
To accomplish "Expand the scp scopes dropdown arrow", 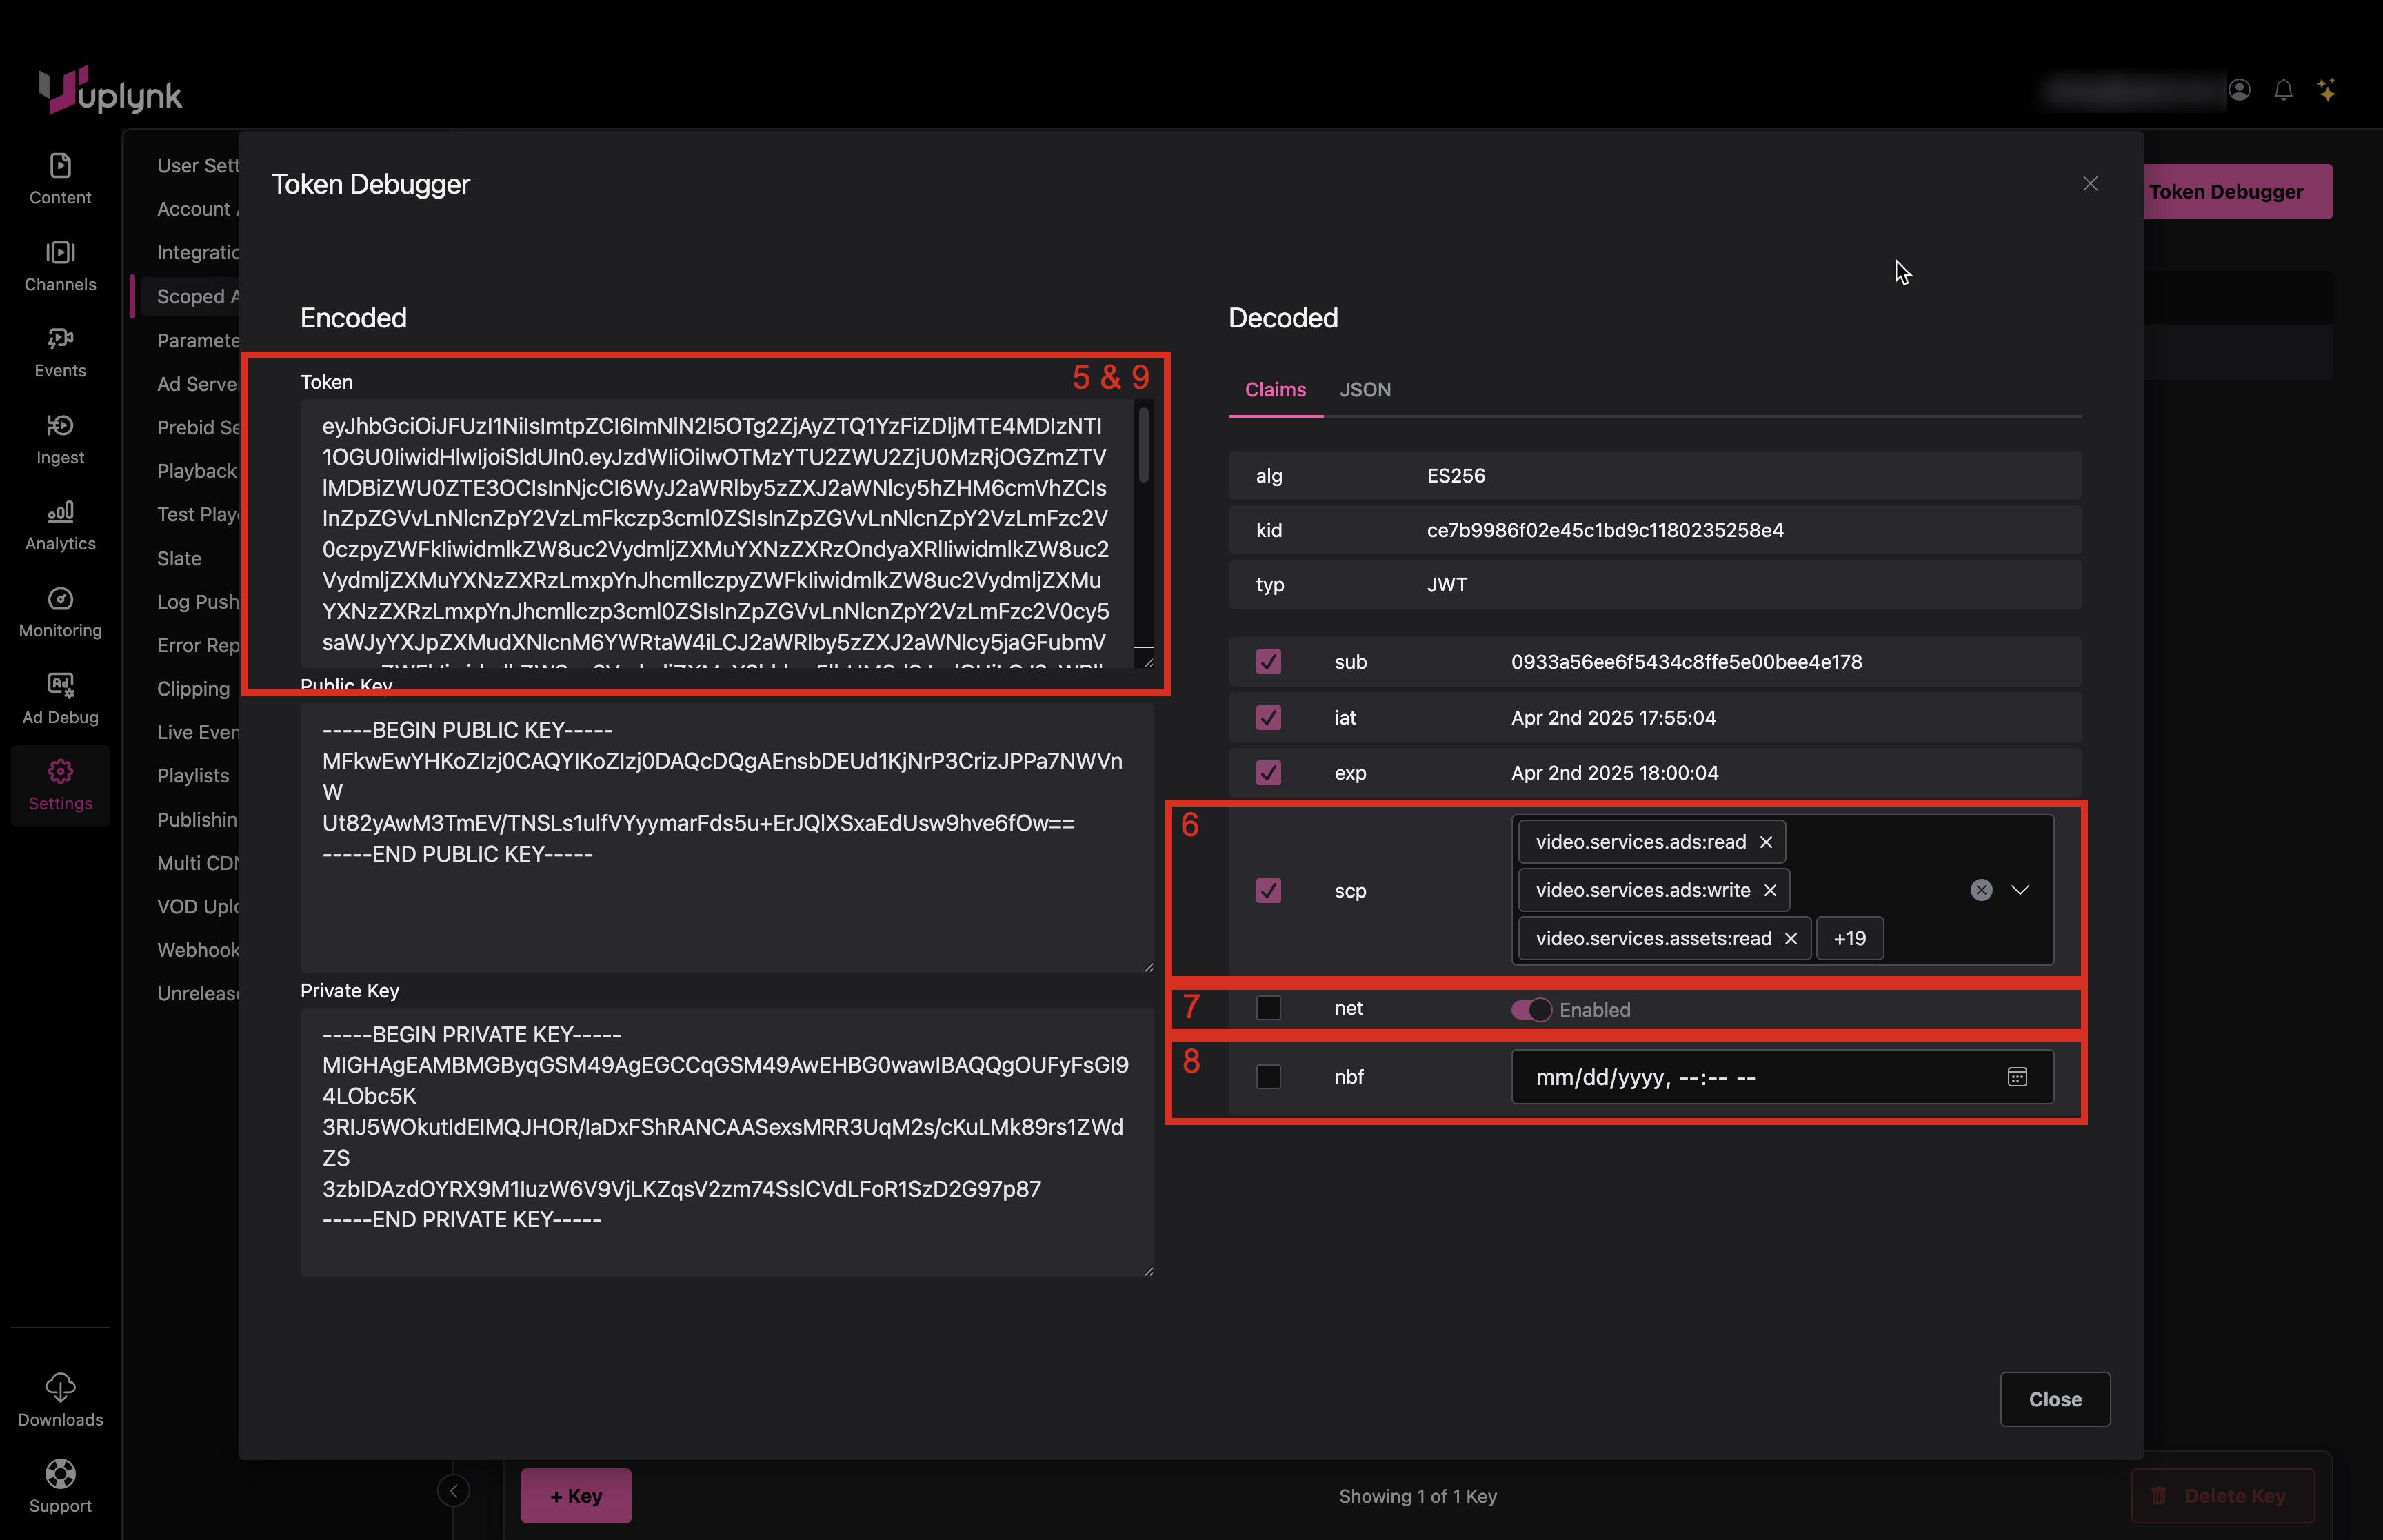I will click(x=2020, y=890).
